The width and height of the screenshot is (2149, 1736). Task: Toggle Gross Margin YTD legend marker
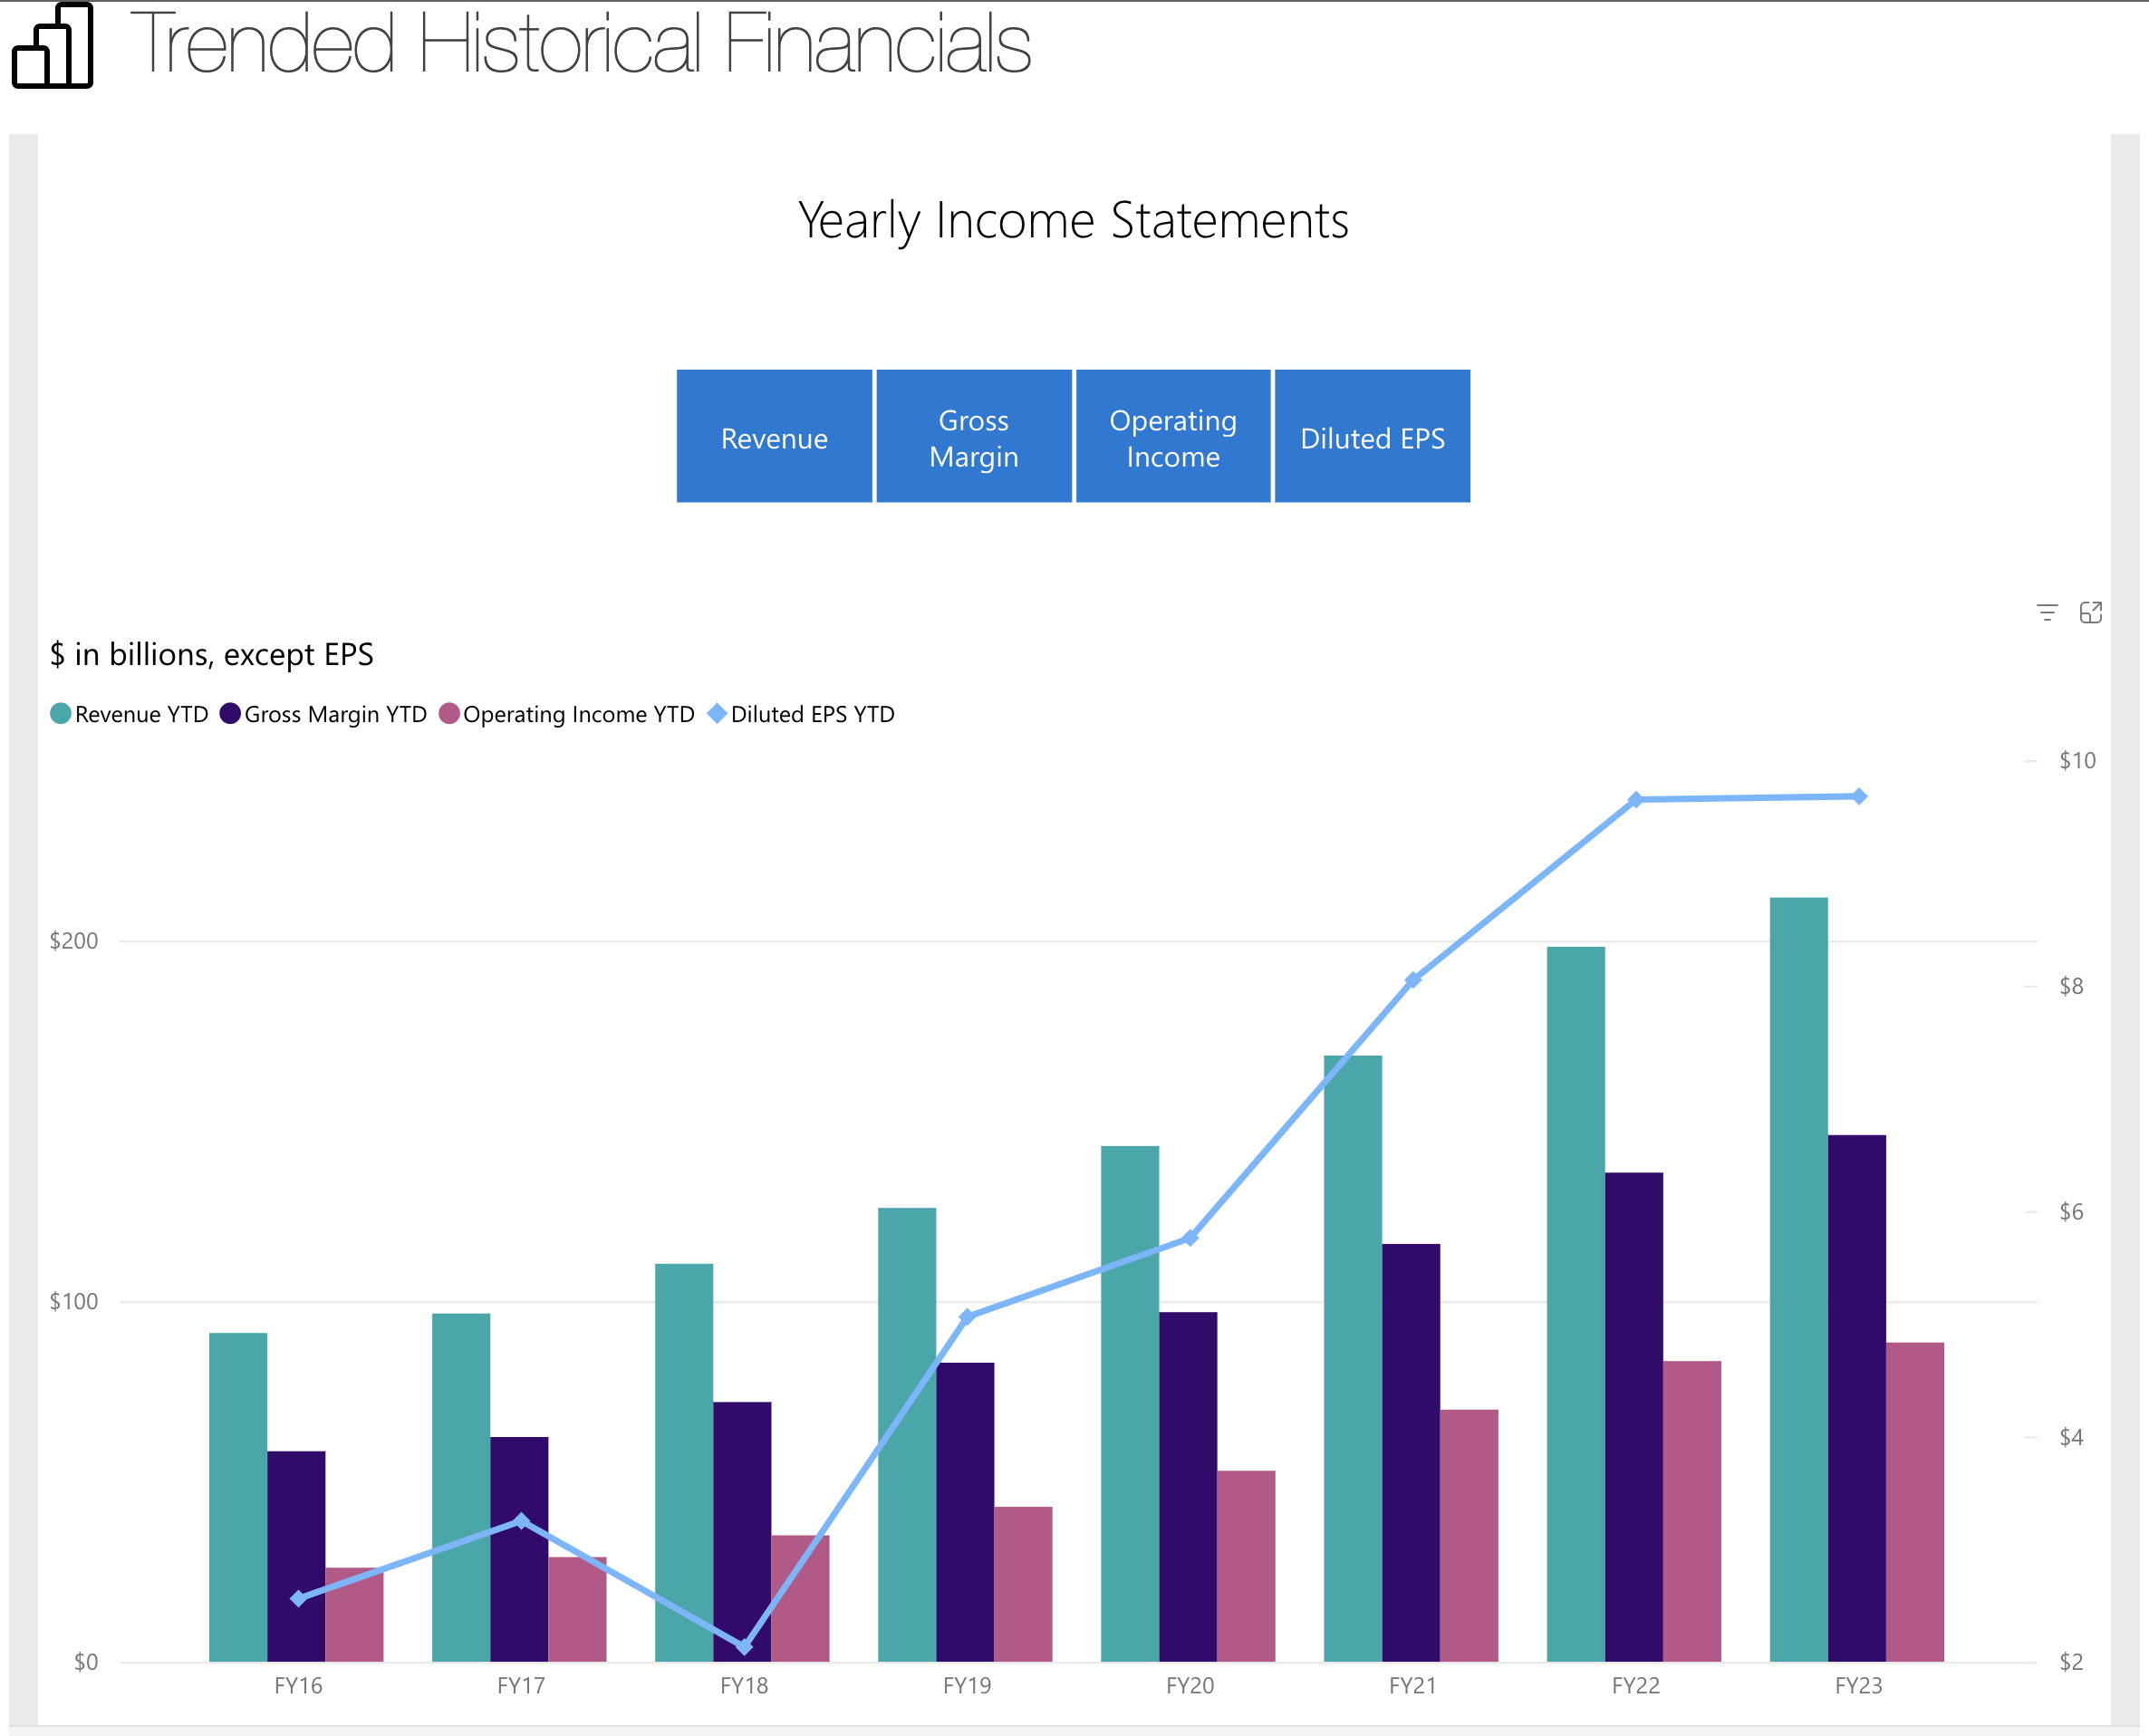coord(230,714)
